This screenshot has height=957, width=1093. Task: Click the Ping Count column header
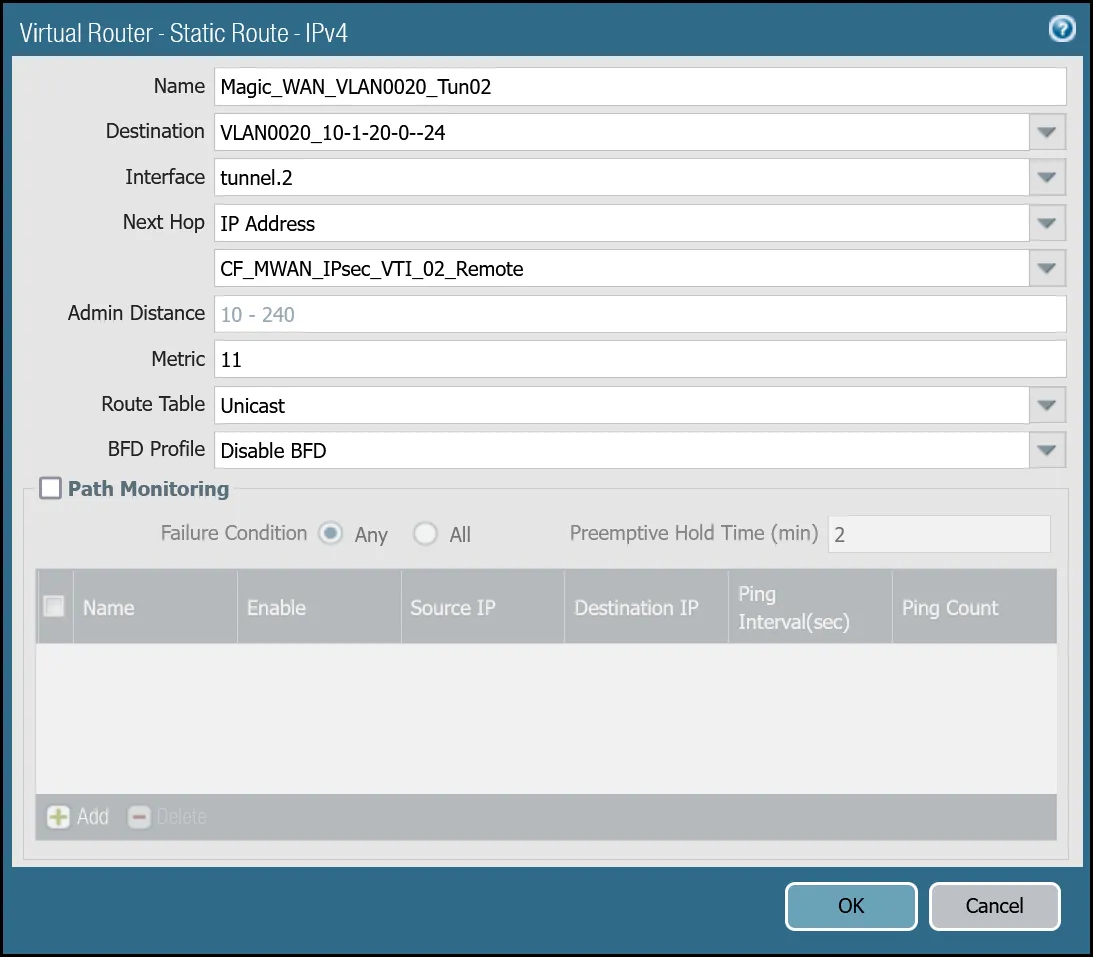(949, 607)
